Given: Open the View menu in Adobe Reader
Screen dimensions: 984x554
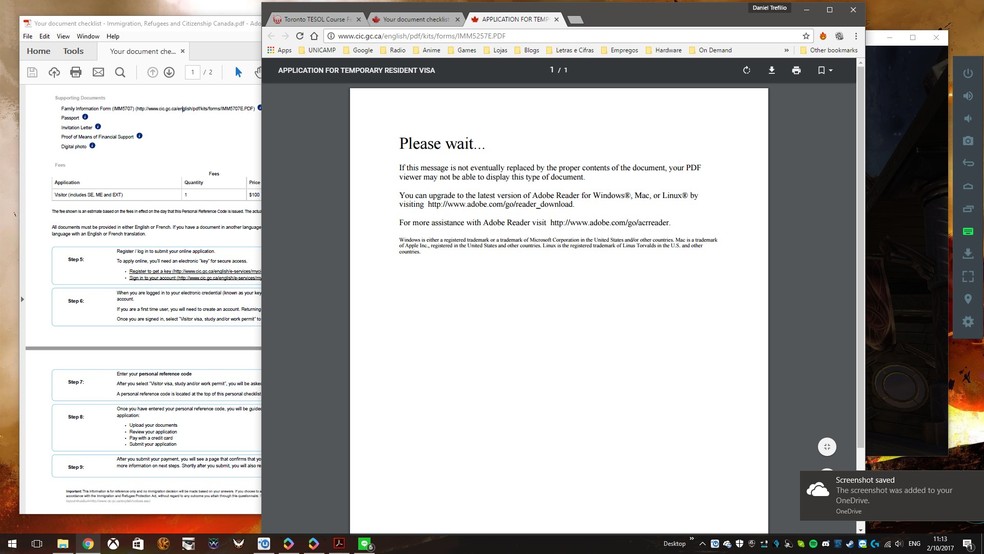Looking at the screenshot, I should [63, 36].
